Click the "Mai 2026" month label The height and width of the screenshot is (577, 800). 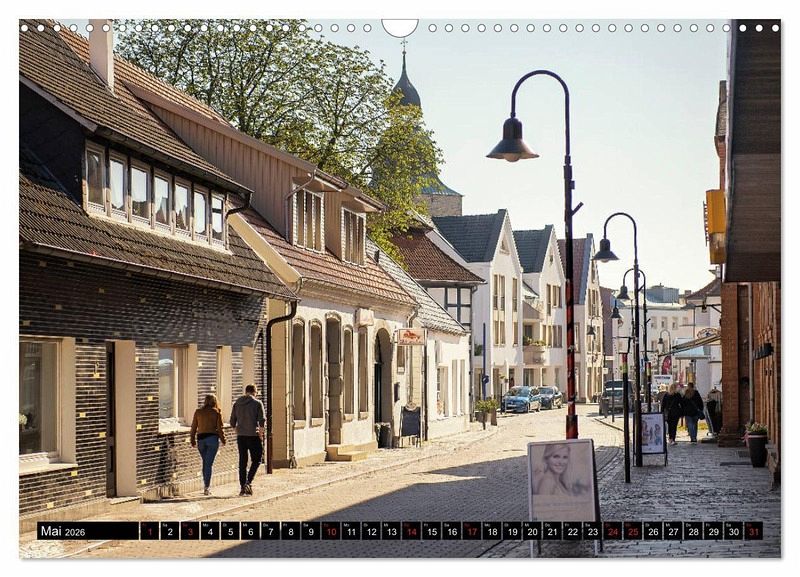63,531
